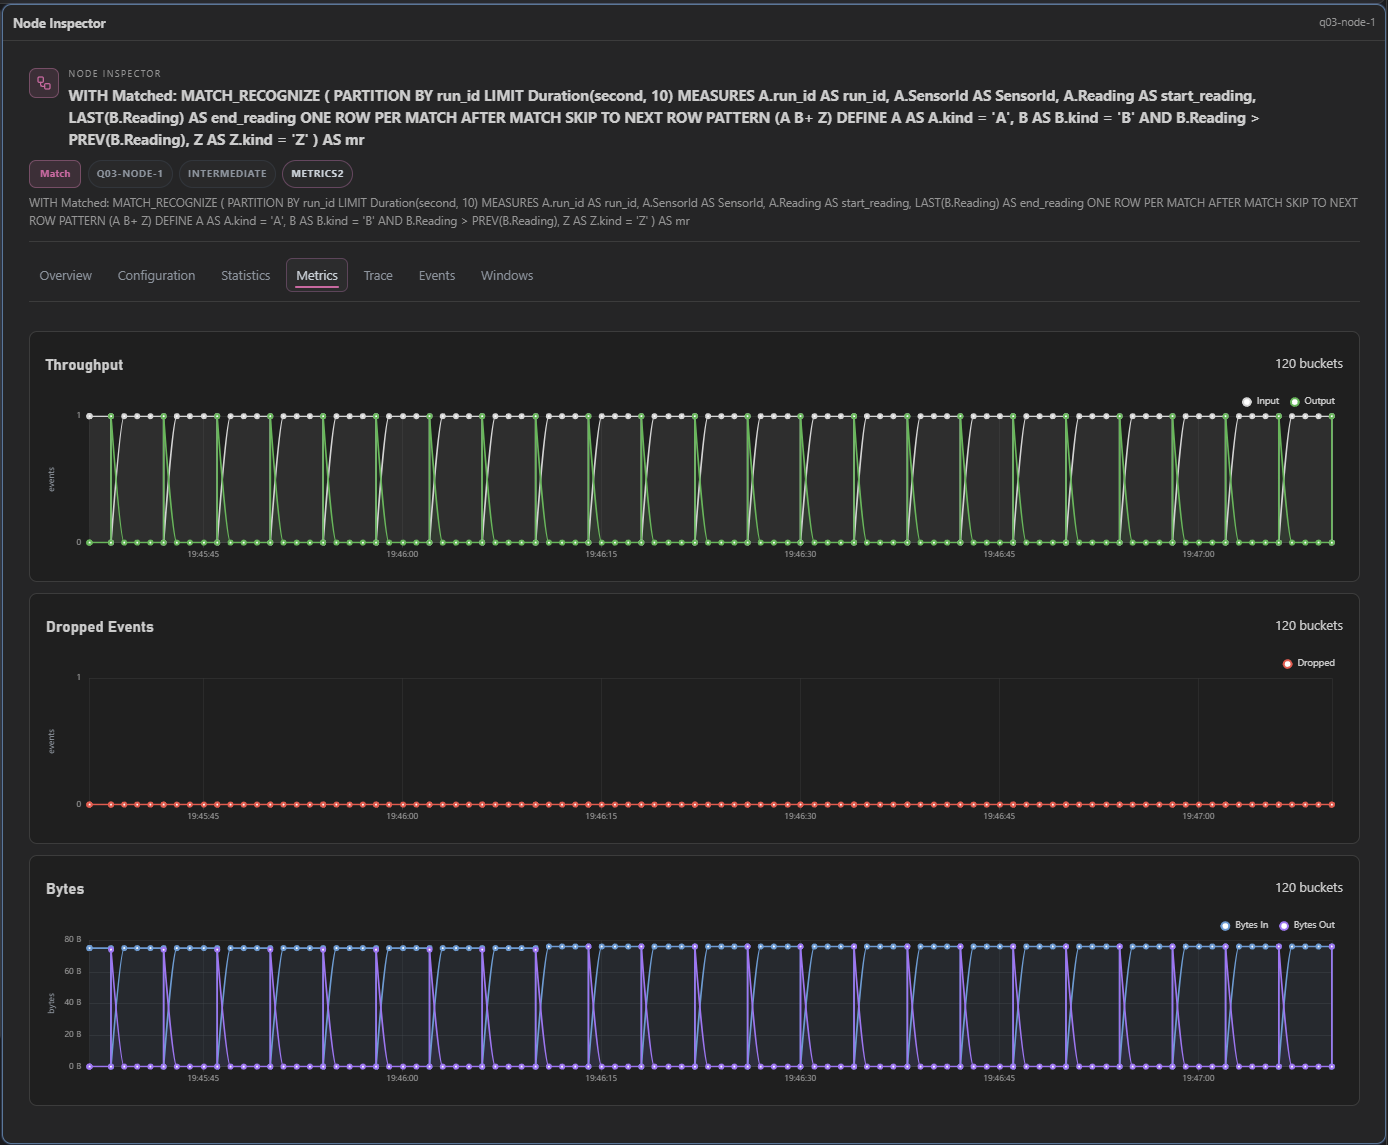This screenshot has width=1388, height=1145.
Task: Click the 60 B axis label on Bytes chart
Action: [73, 971]
